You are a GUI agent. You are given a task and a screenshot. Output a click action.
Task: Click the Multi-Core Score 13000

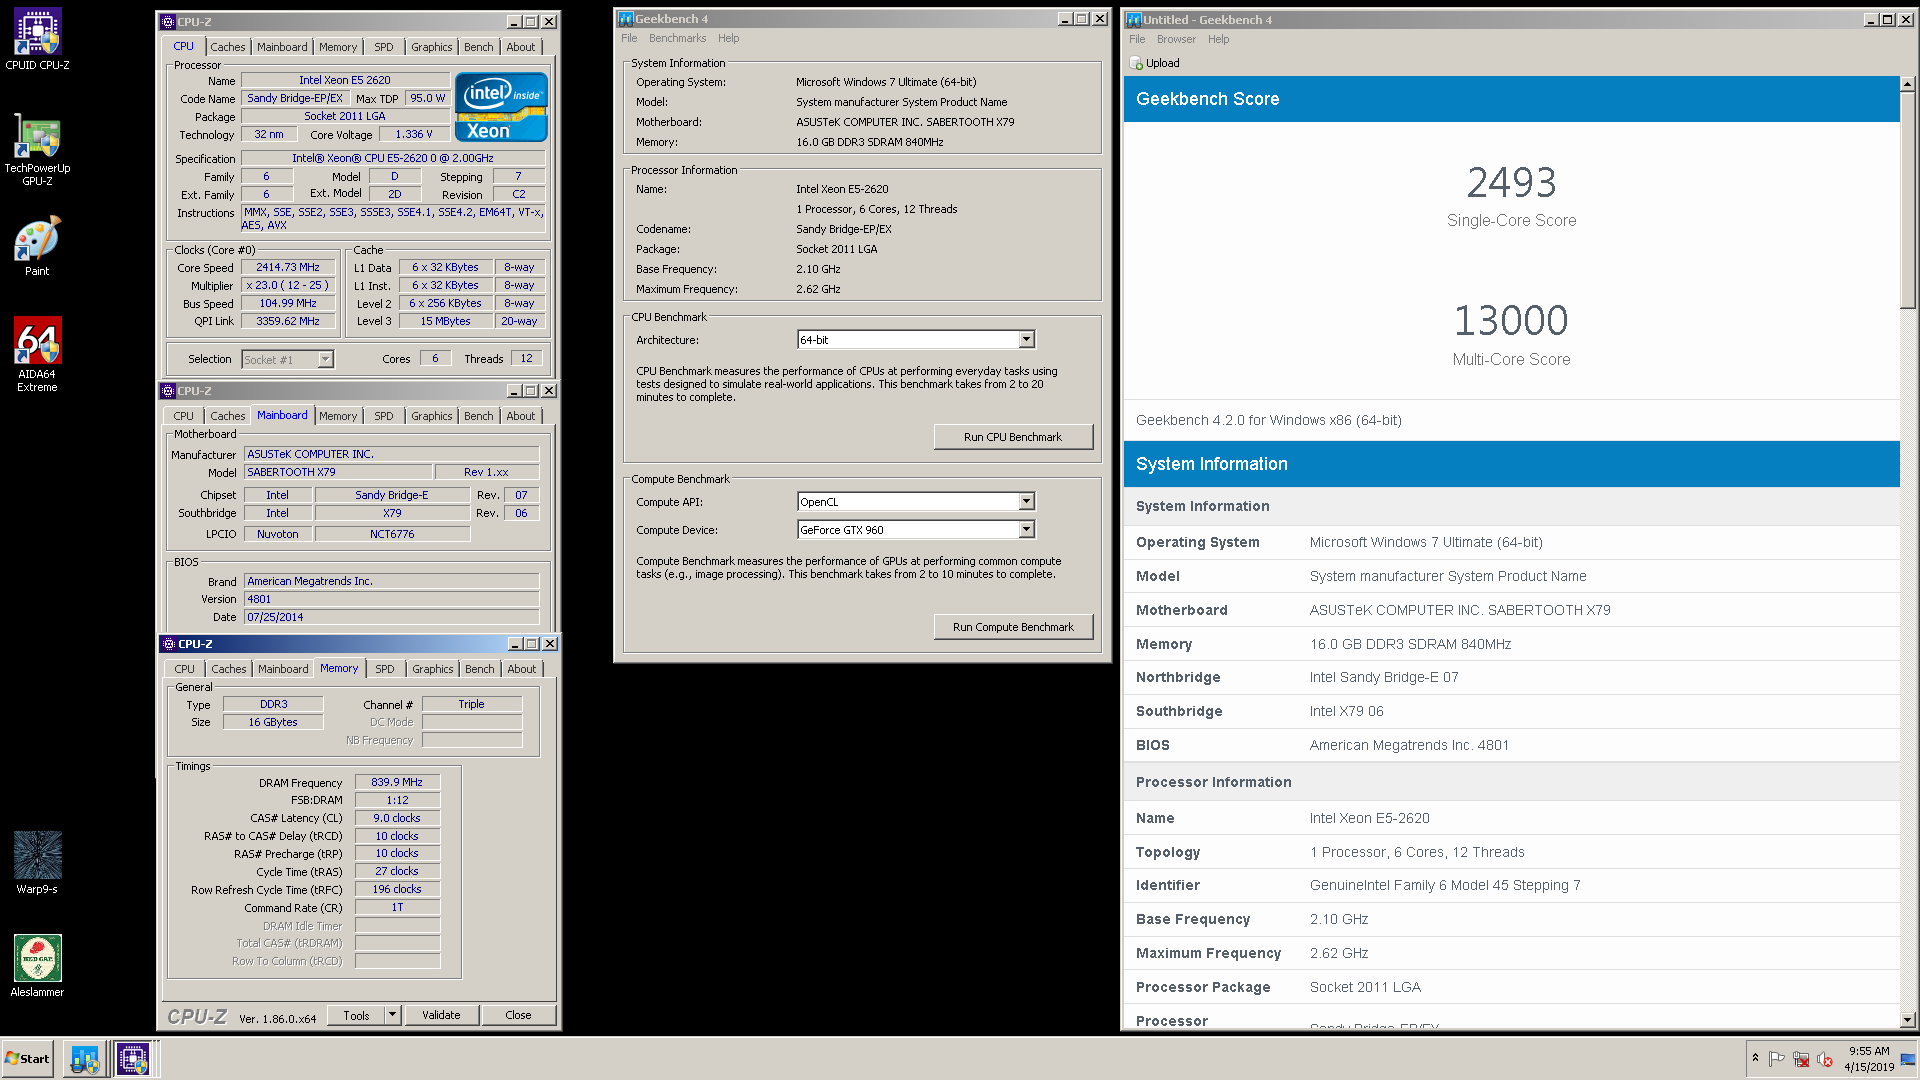(1511, 321)
